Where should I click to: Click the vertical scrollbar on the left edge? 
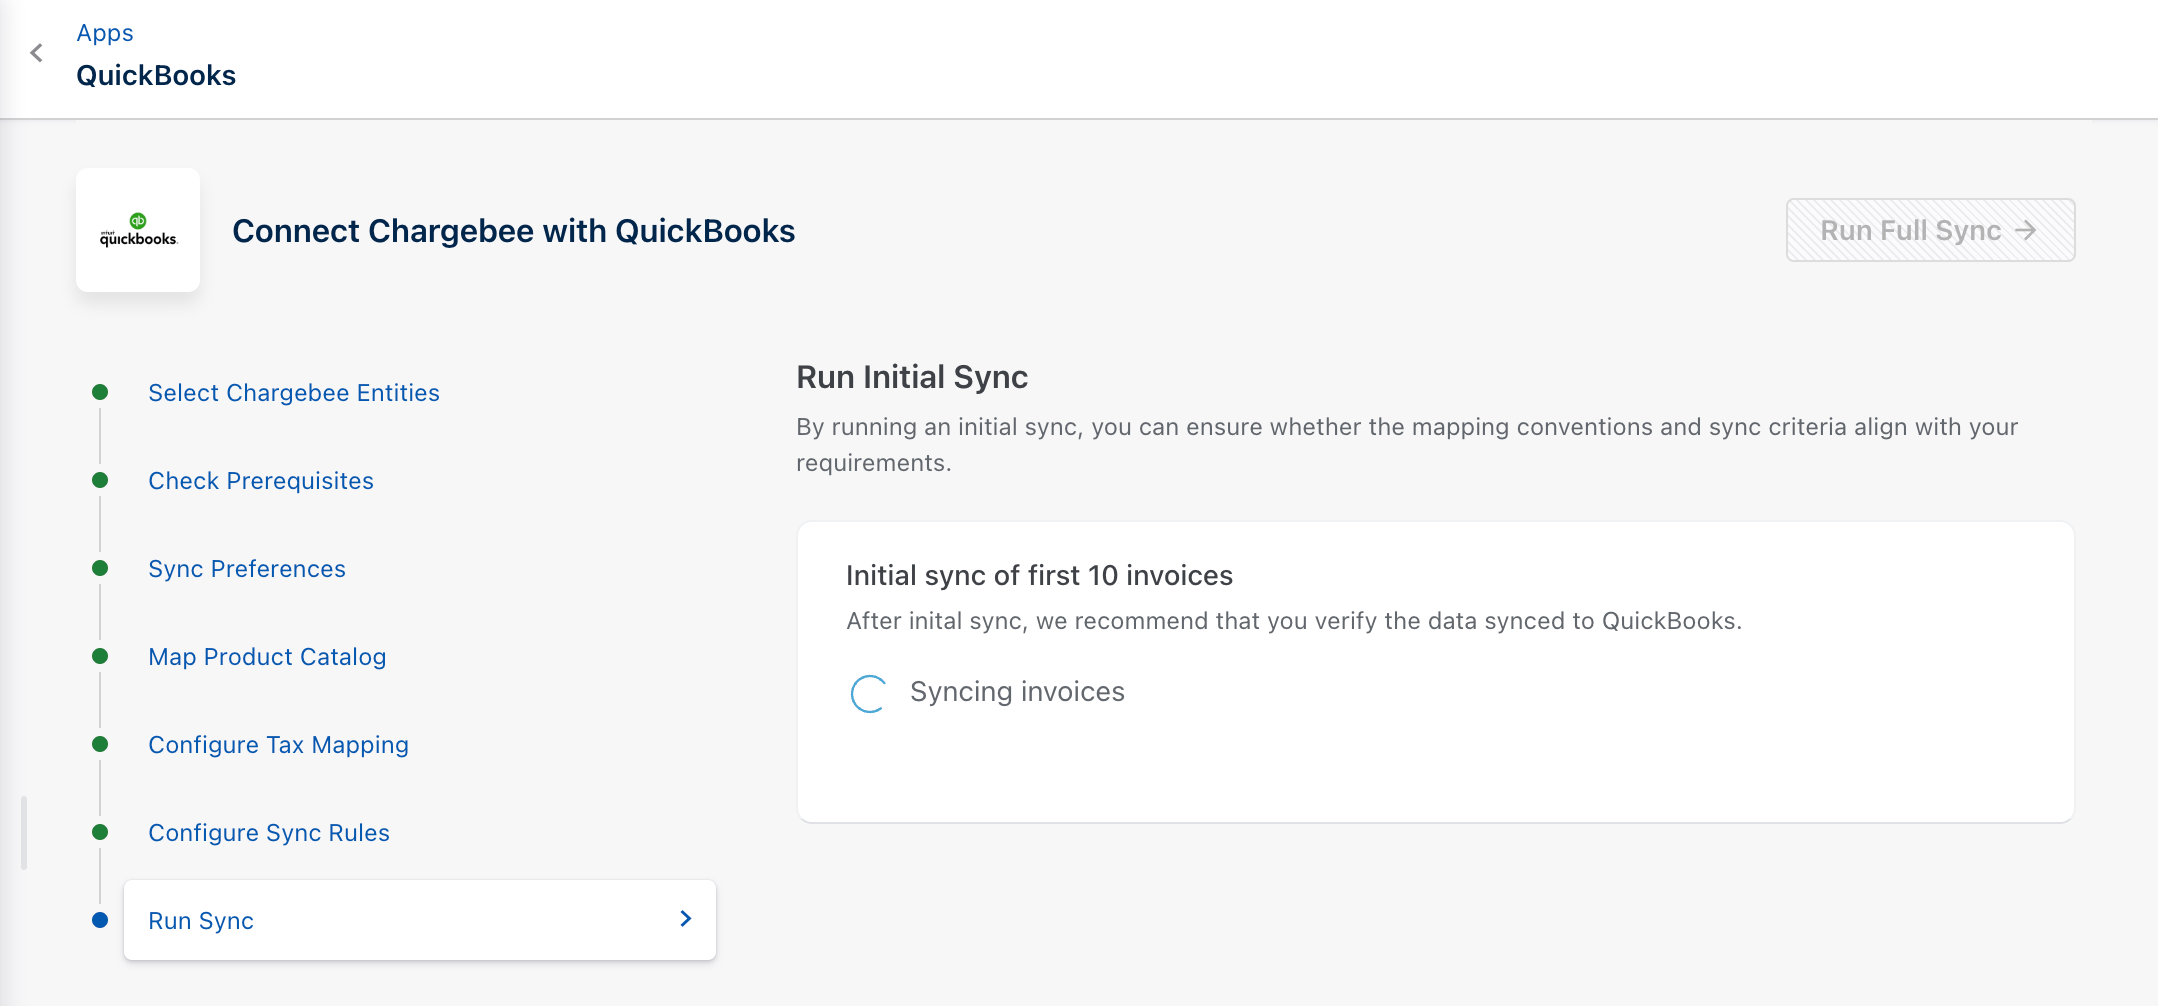24,832
